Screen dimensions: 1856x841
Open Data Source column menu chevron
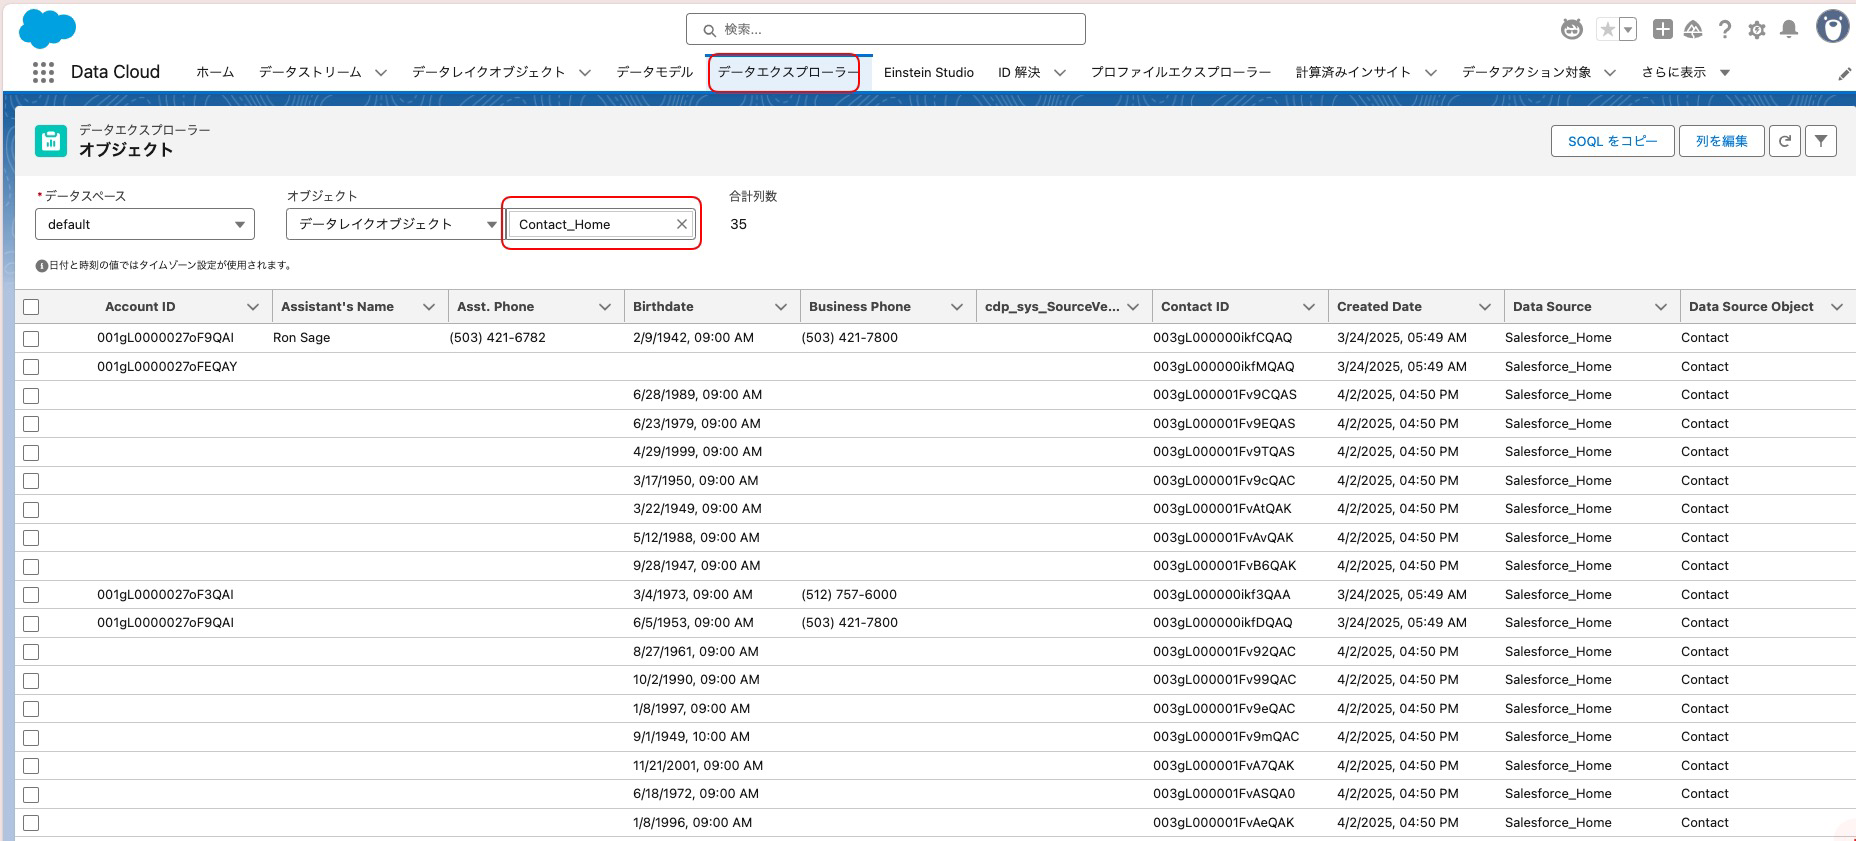pyautogui.click(x=1661, y=307)
